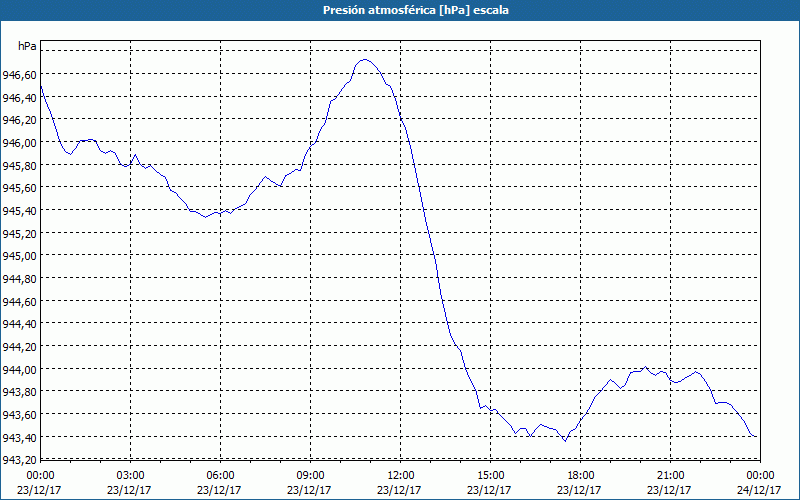Screen dimensions: 800x500
Task: Click the 'hPa' unit label
Action: (27, 46)
